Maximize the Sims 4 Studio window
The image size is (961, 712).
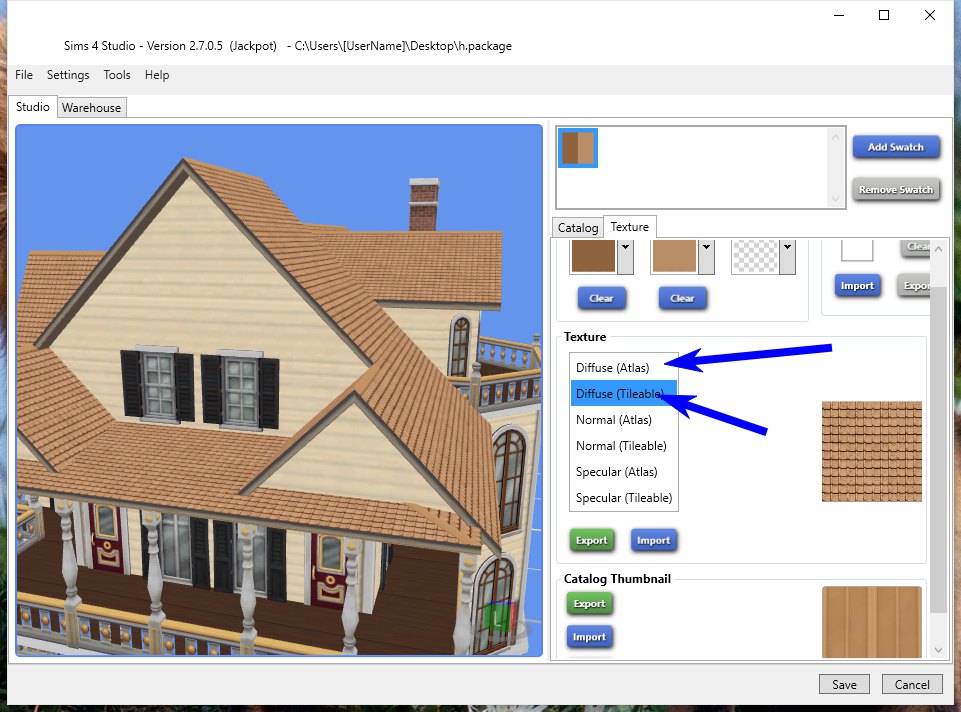pos(884,15)
